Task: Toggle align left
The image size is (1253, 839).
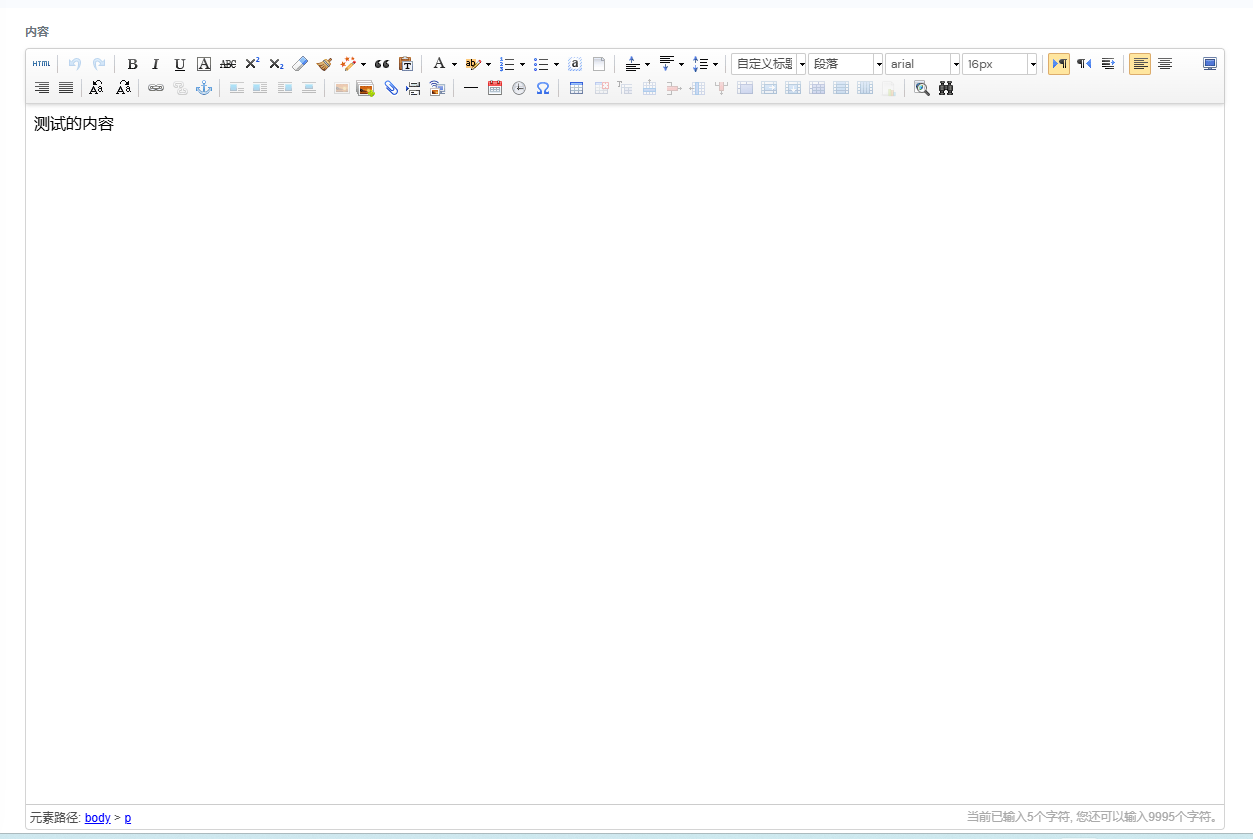Action: pyautogui.click(x=1140, y=64)
